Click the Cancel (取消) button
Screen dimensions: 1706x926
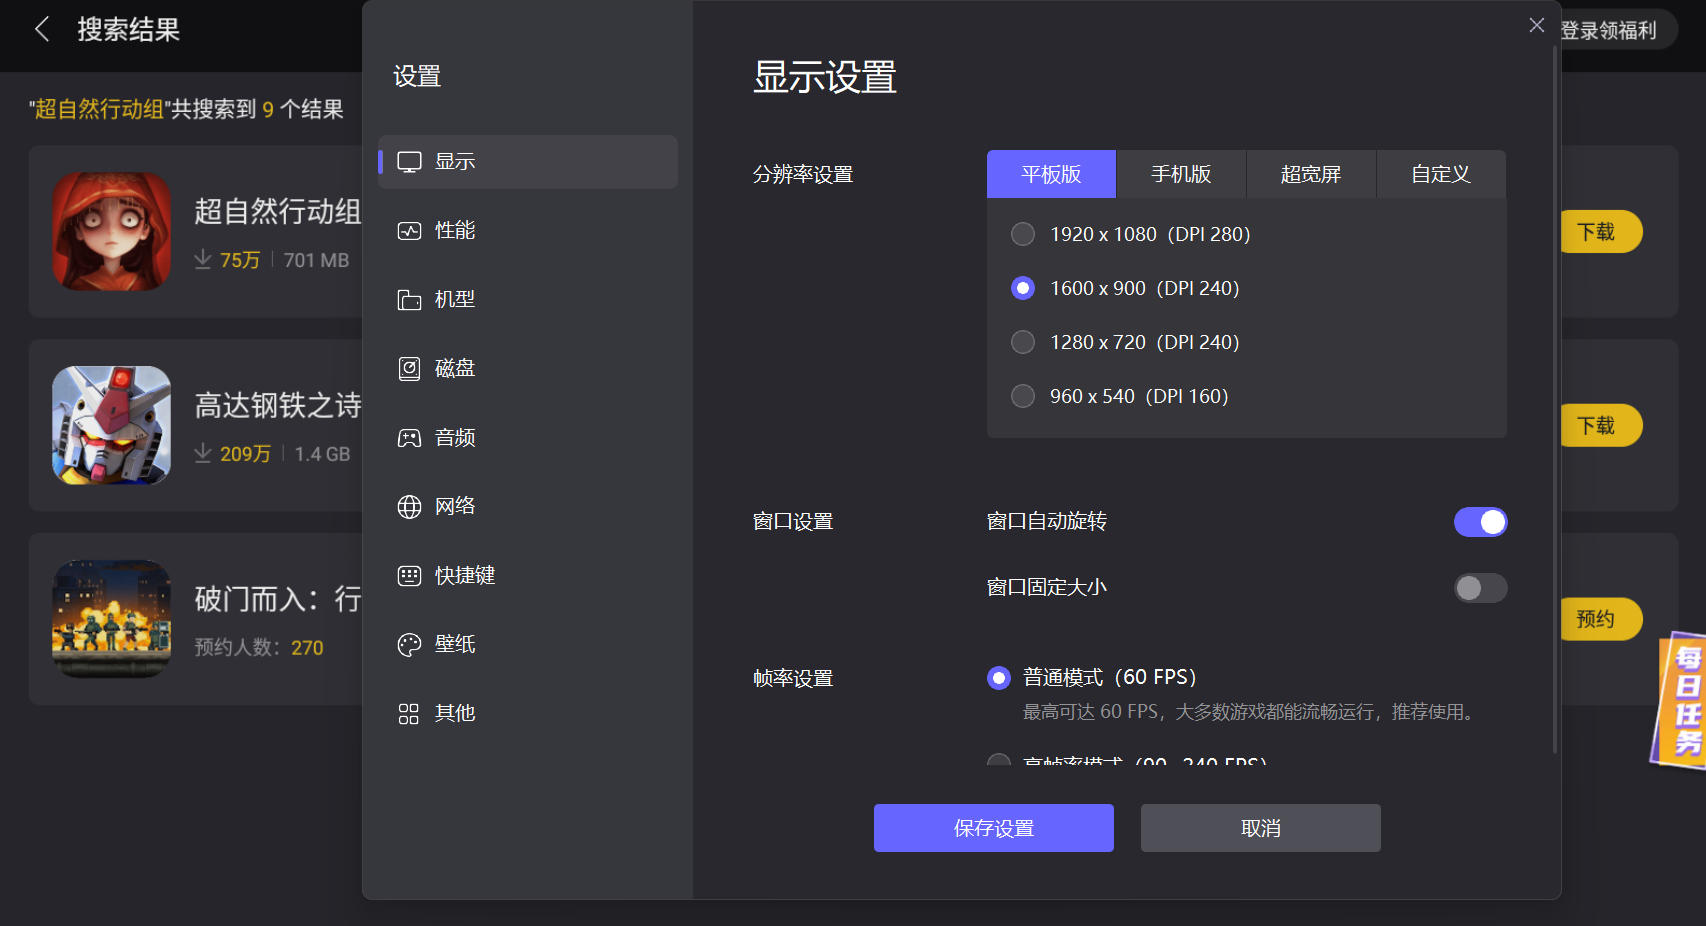[1260, 828]
